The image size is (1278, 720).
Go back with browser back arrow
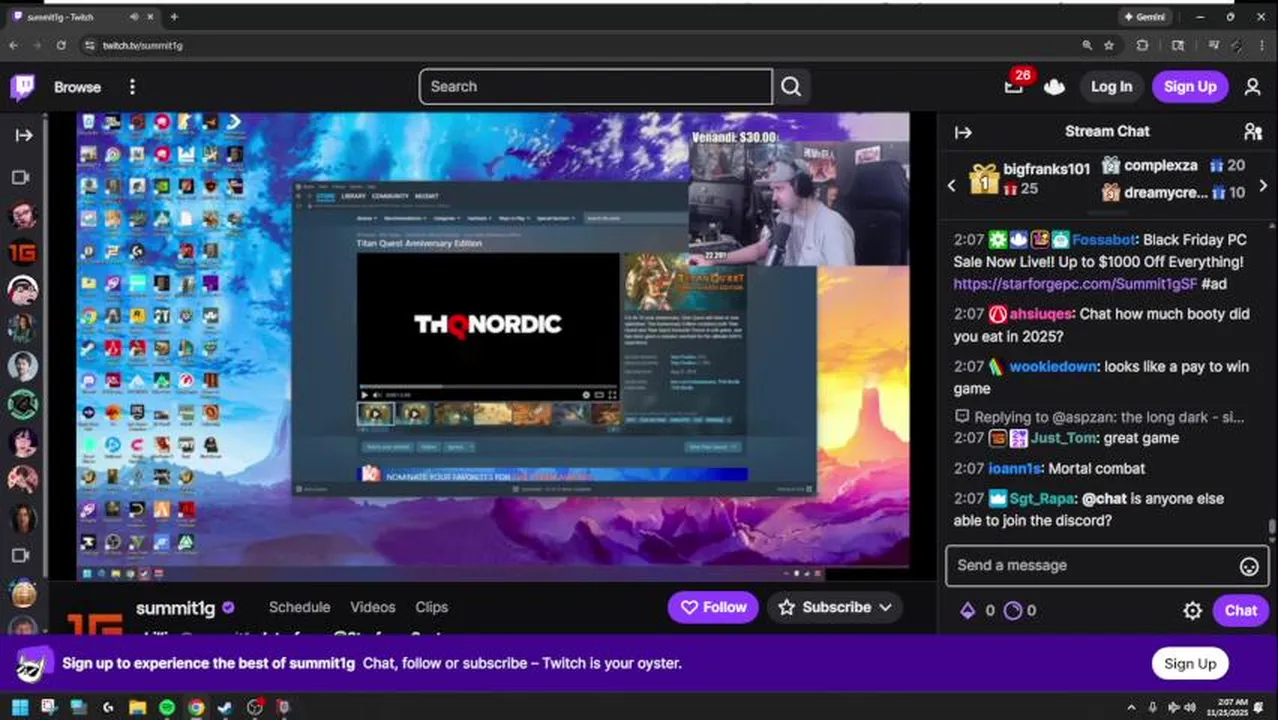click(x=14, y=45)
